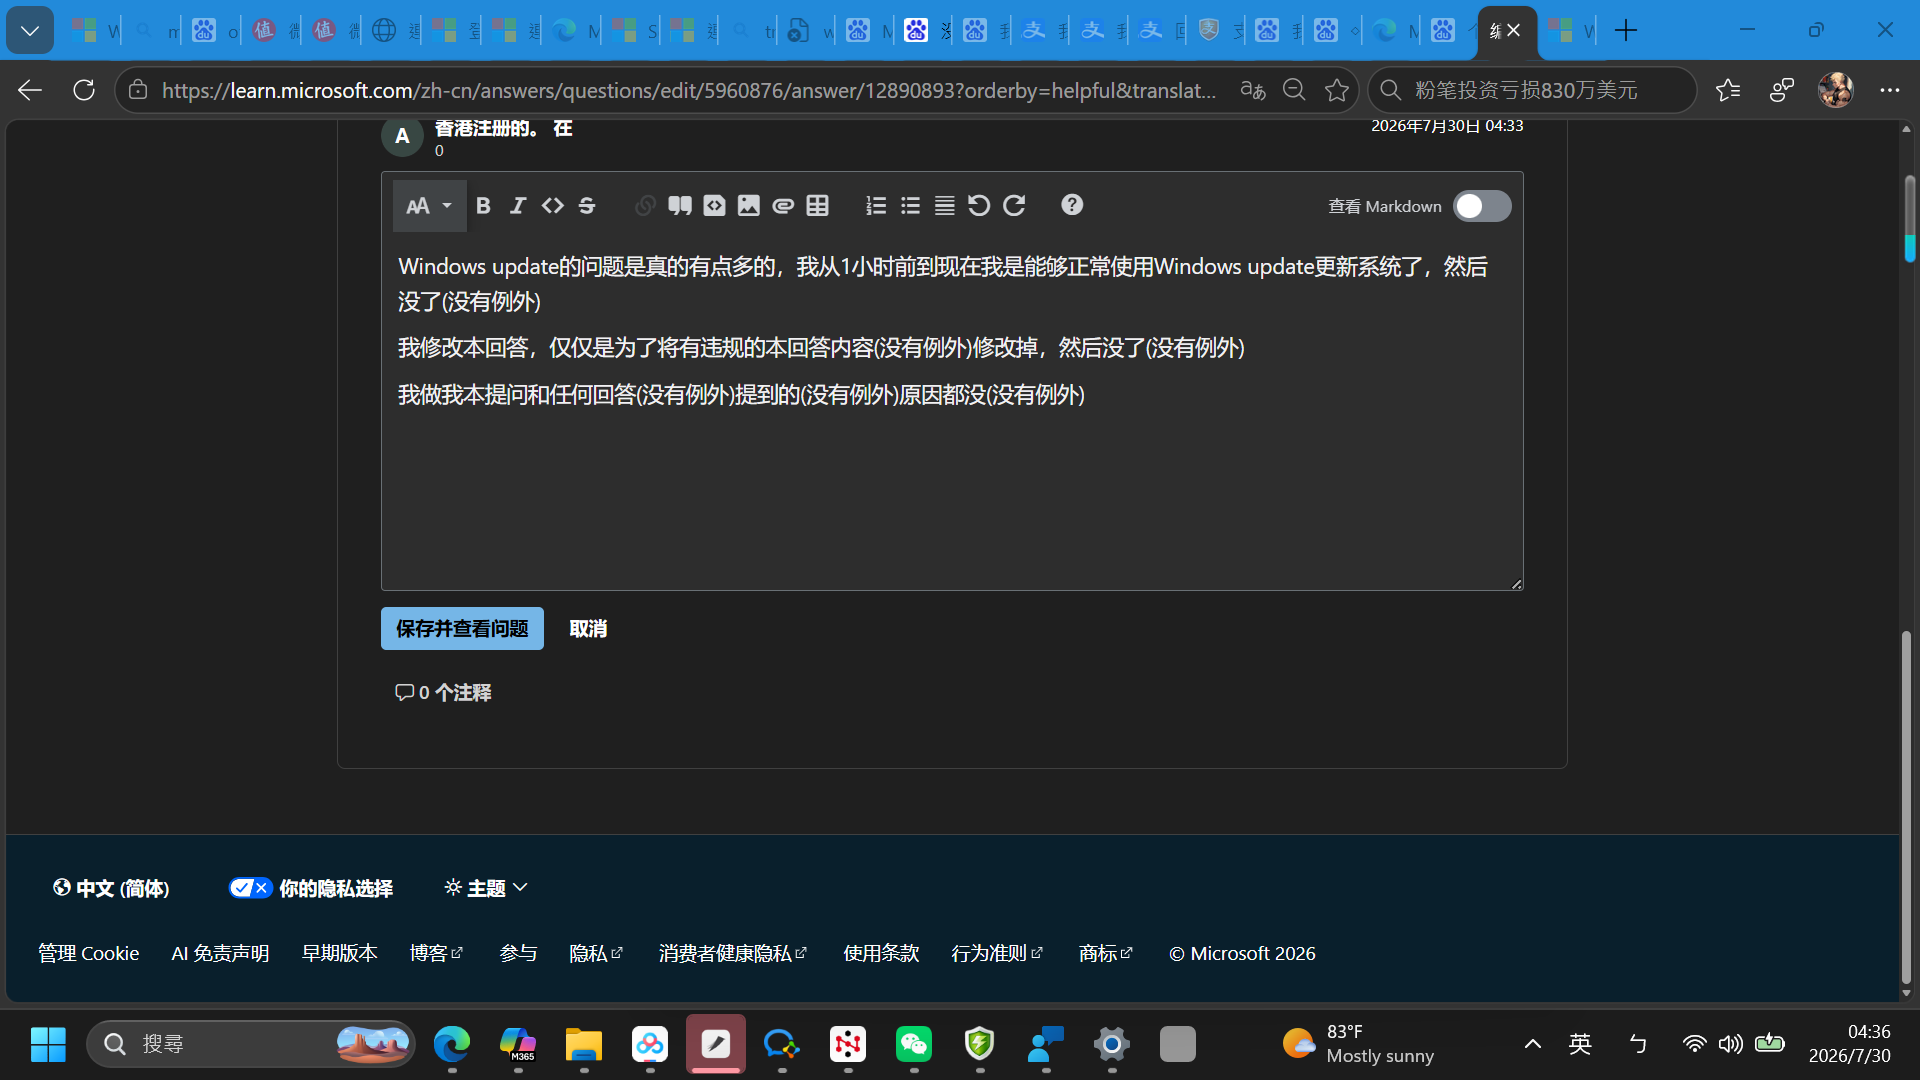
Task: Create a bulleted list
Action: [910, 205]
